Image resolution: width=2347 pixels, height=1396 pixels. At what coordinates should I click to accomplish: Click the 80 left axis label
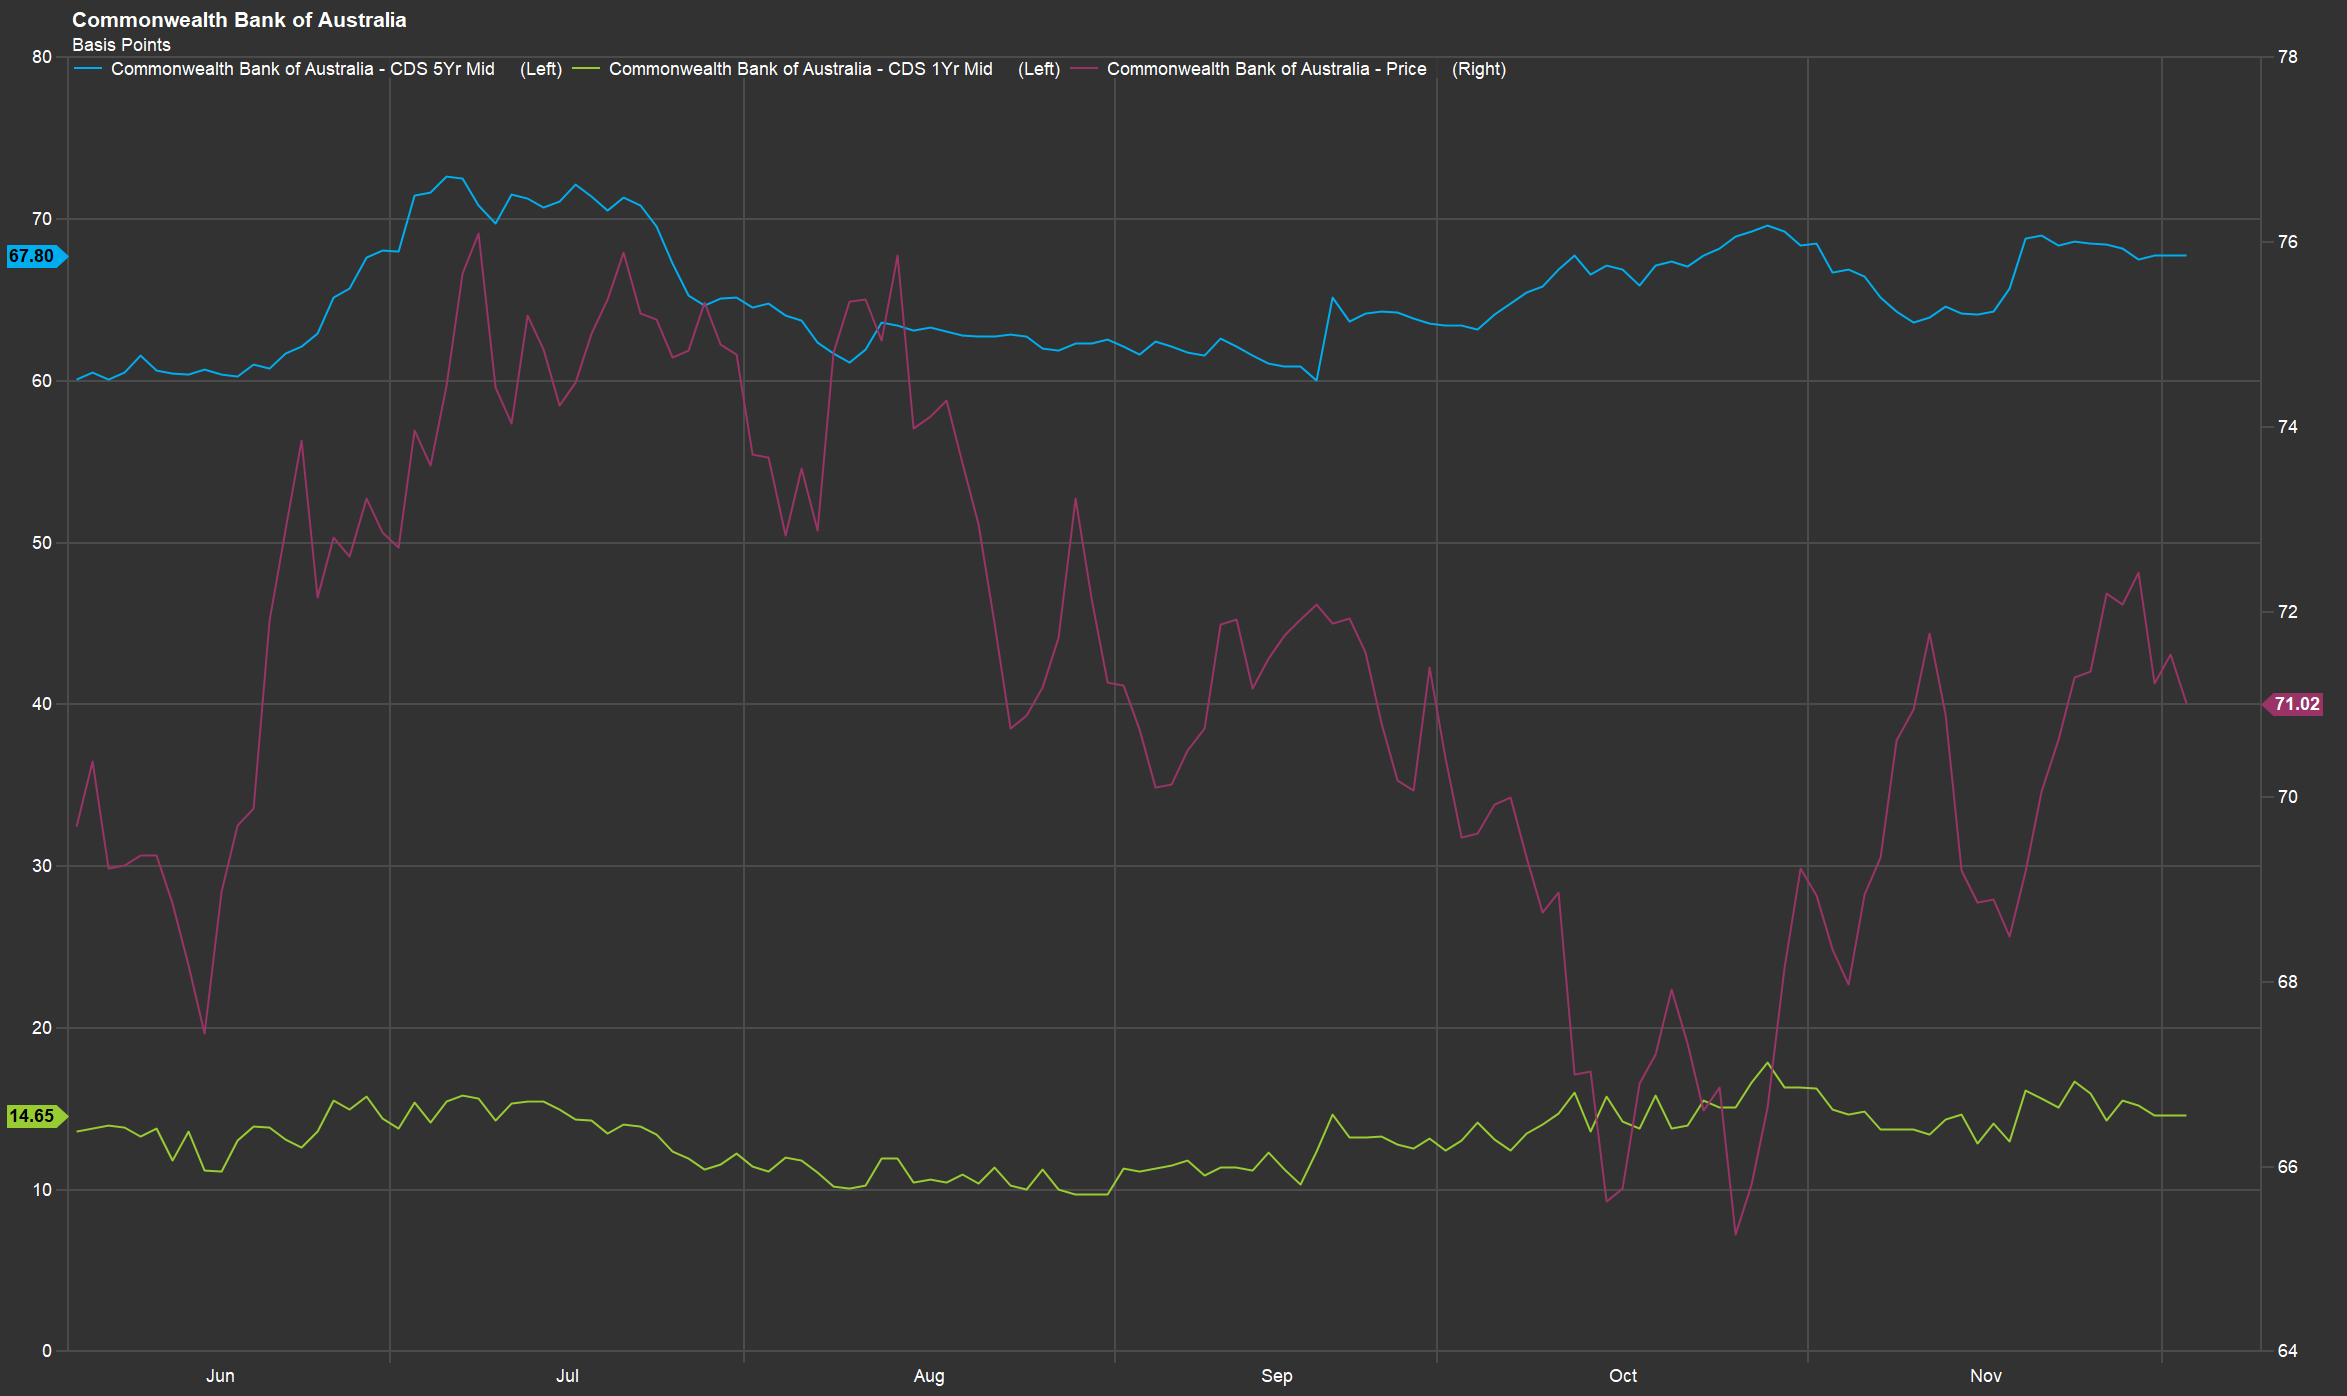42,57
